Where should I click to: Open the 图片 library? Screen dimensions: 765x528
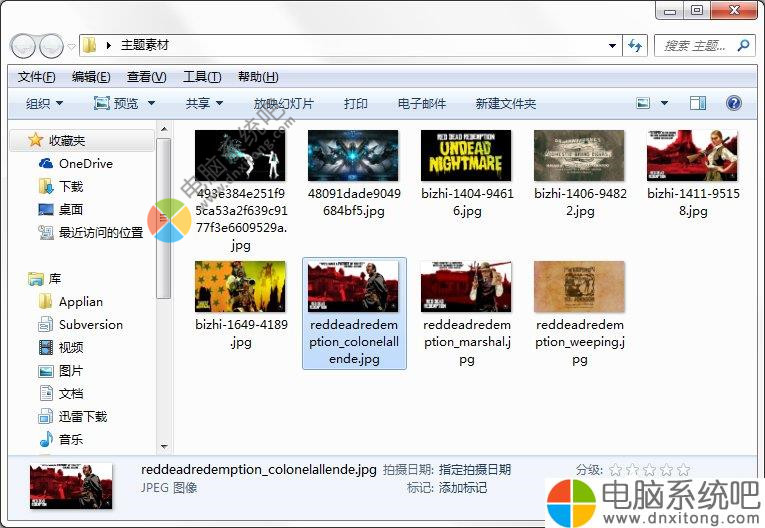60,371
